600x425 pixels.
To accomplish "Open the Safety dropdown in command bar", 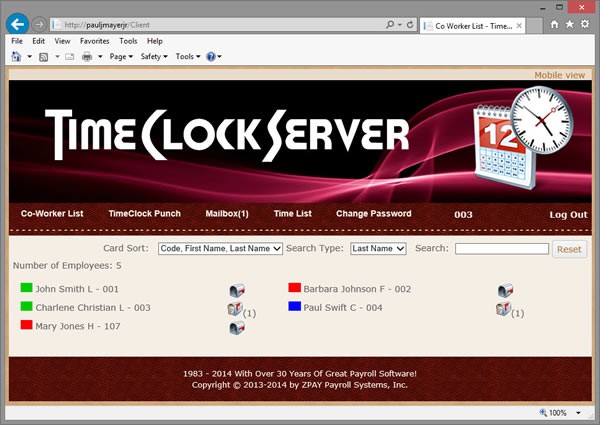I will tap(154, 57).
